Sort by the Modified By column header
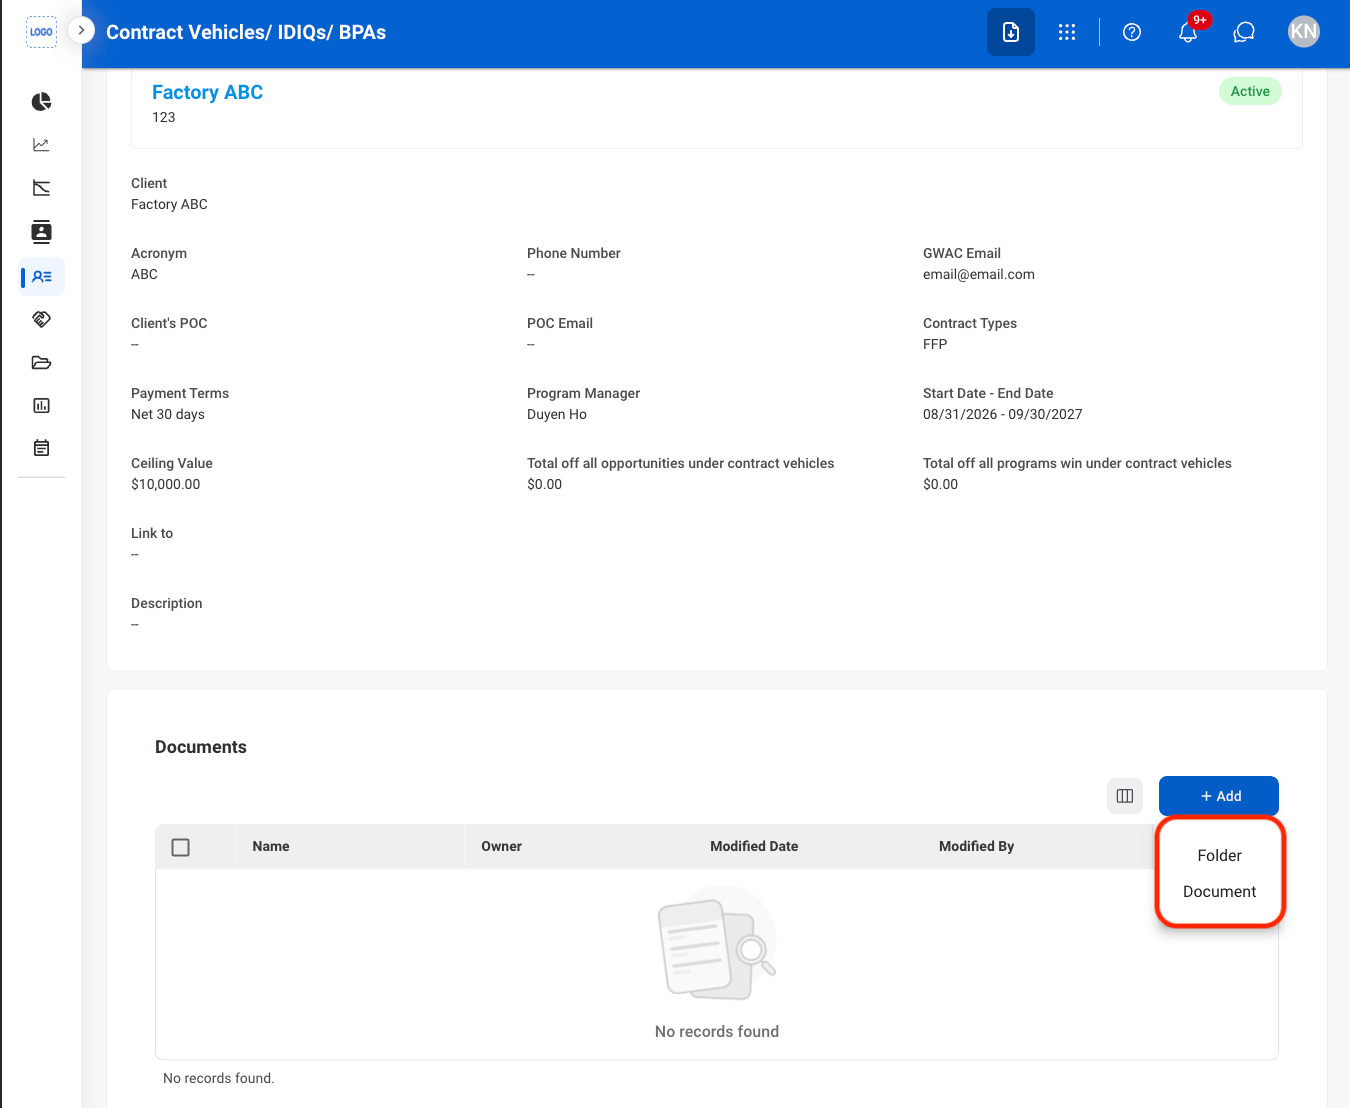The width and height of the screenshot is (1350, 1108). pyautogui.click(x=976, y=846)
